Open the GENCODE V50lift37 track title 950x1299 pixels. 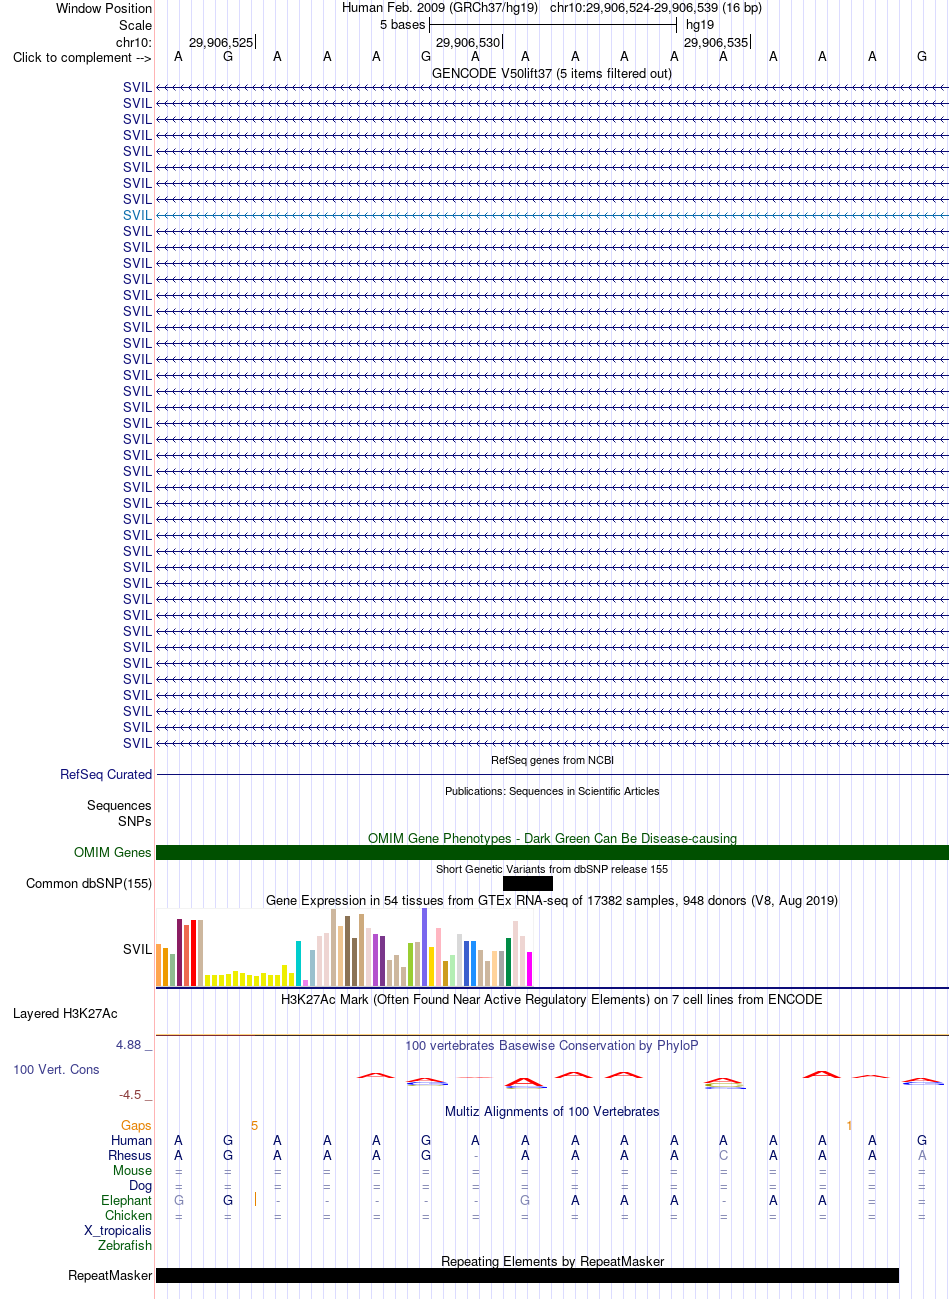(552, 73)
